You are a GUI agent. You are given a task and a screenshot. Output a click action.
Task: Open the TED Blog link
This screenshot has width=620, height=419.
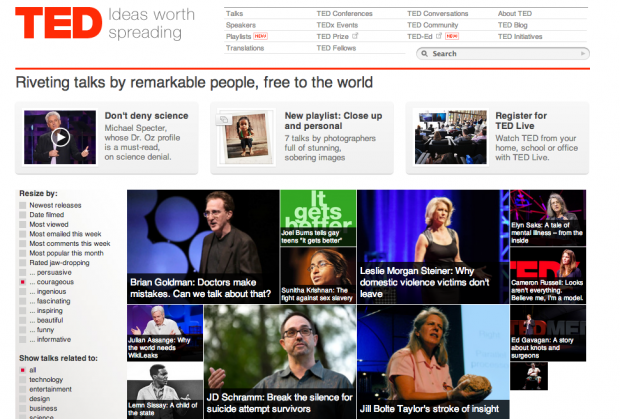512,25
